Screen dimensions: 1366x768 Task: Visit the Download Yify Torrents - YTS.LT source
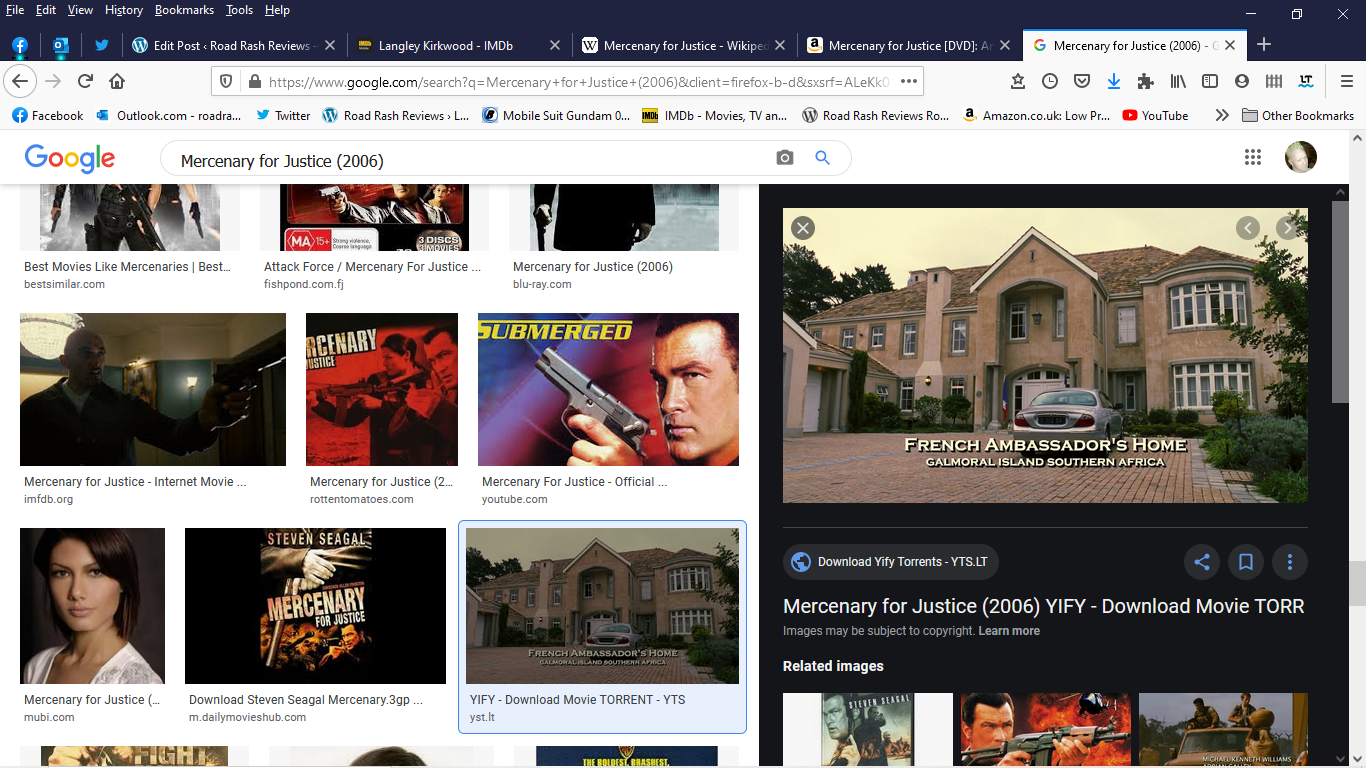point(890,562)
